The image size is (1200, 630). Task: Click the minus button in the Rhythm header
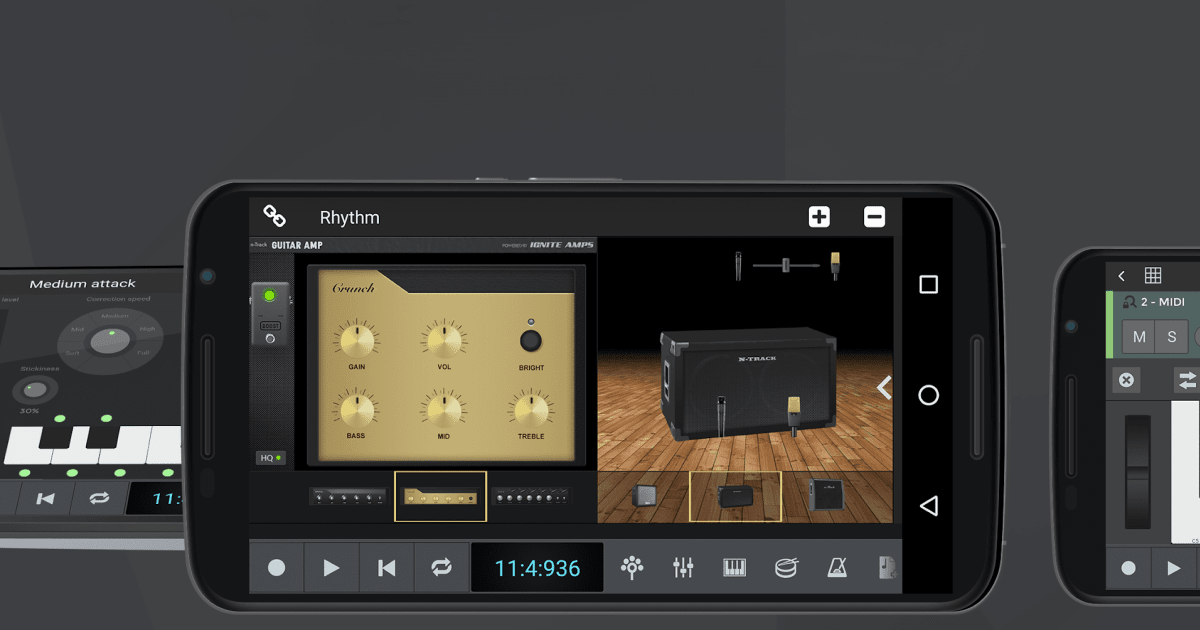click(874, 216)
